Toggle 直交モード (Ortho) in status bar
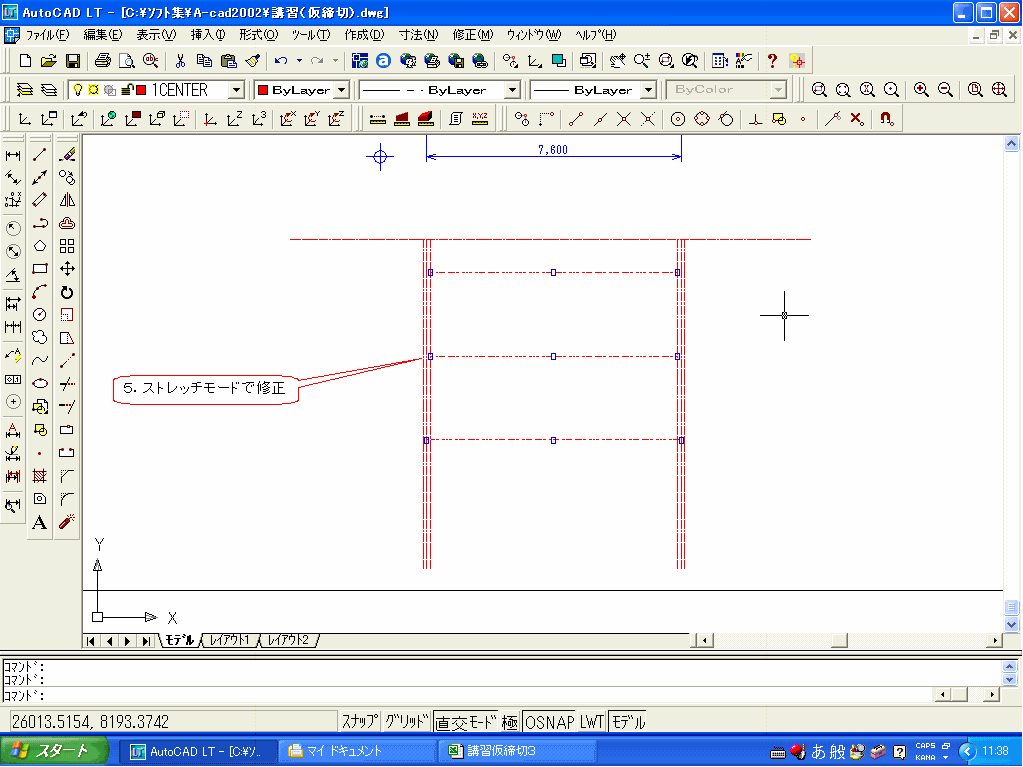Viewport: 1023px width, 767px height. coord(465,722)
